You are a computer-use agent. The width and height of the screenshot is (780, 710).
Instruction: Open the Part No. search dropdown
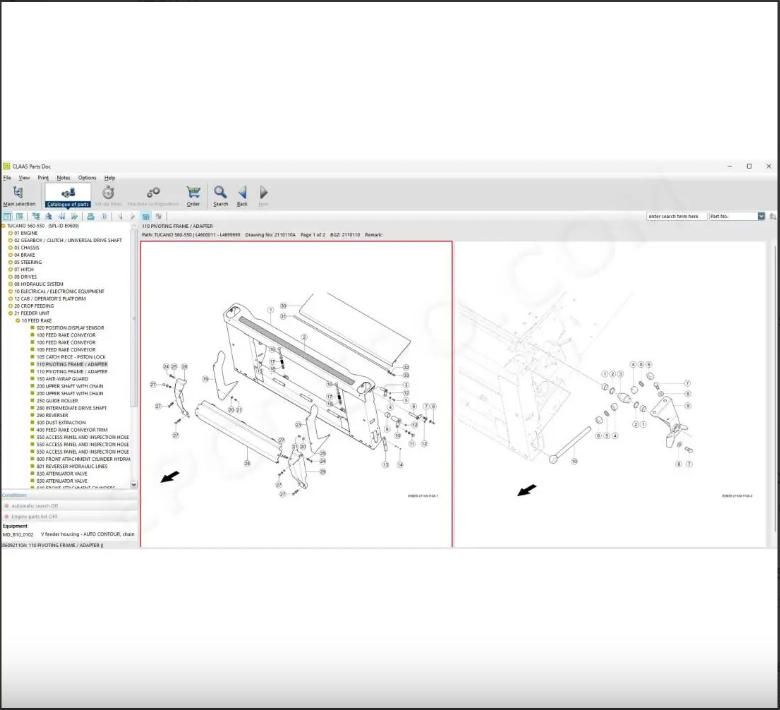coord(761,216)
